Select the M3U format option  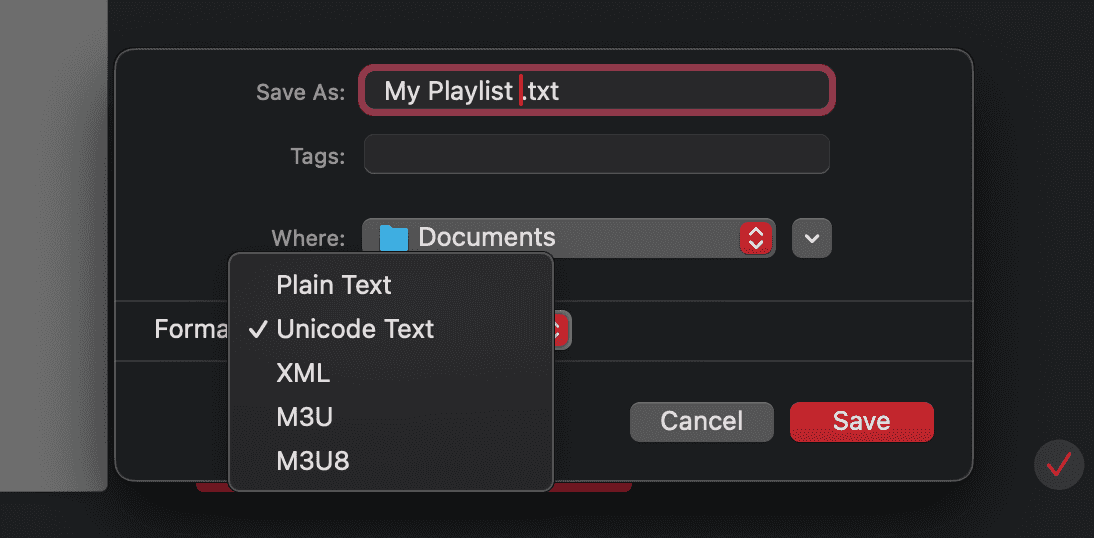(x=305, y=417)
